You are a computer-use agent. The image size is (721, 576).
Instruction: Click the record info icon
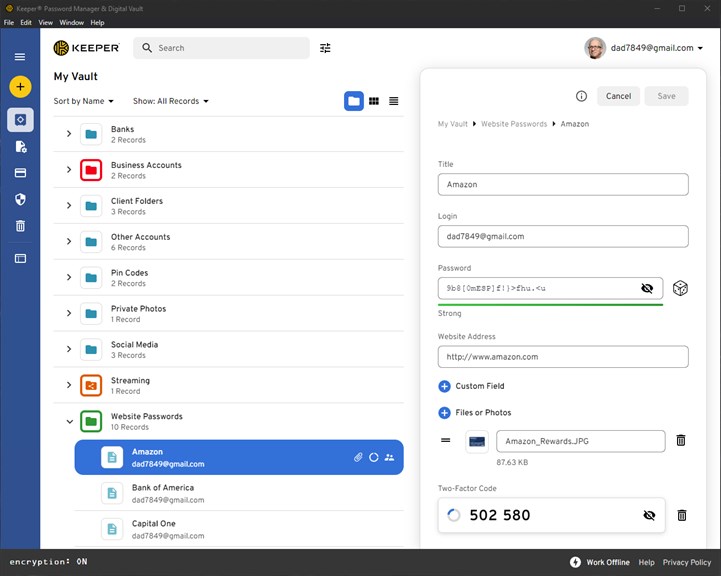click(581, 96)
